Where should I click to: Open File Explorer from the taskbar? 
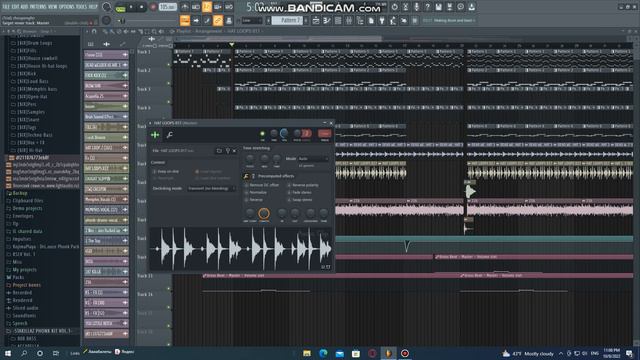click(307, 353)
